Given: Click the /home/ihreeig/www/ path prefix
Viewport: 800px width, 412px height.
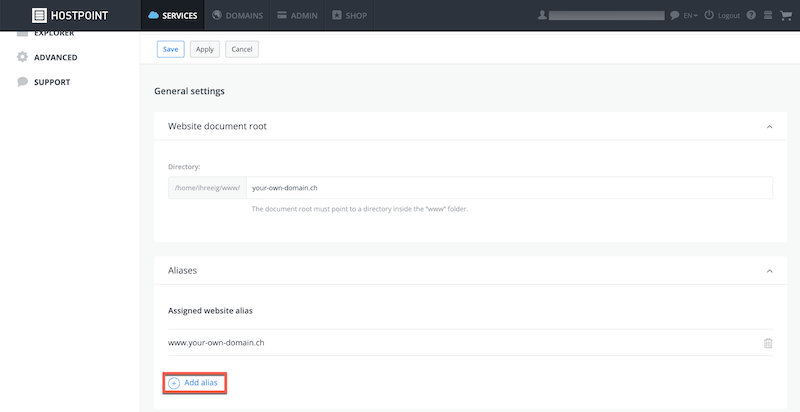Looking at the screenshot, I should 207,188.
